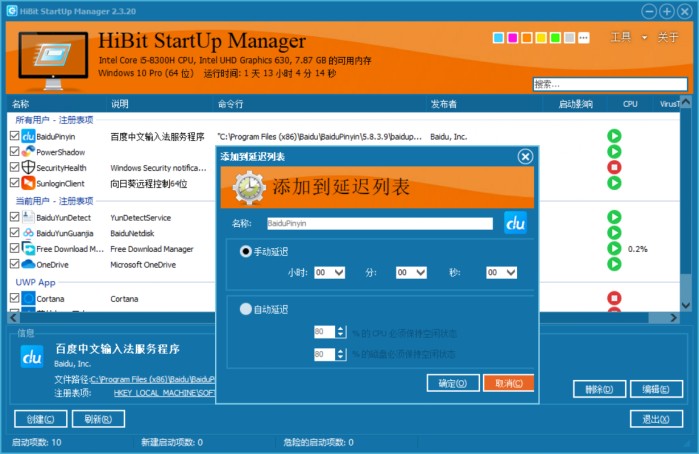Confirm with the 确定(O) button

[453, 383]
